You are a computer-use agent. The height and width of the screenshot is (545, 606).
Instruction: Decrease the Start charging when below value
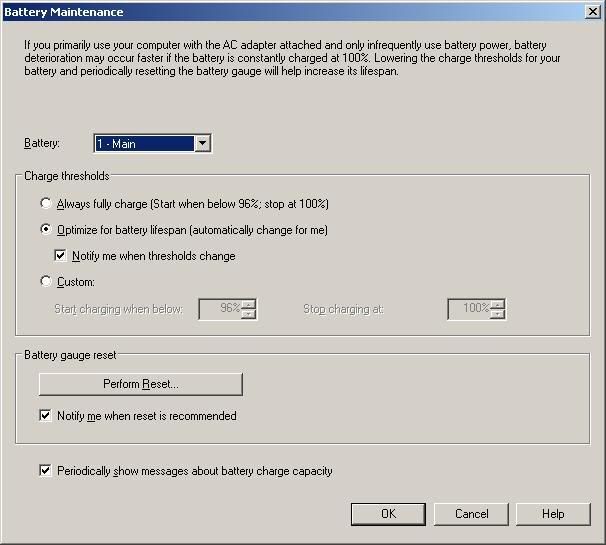249,314
